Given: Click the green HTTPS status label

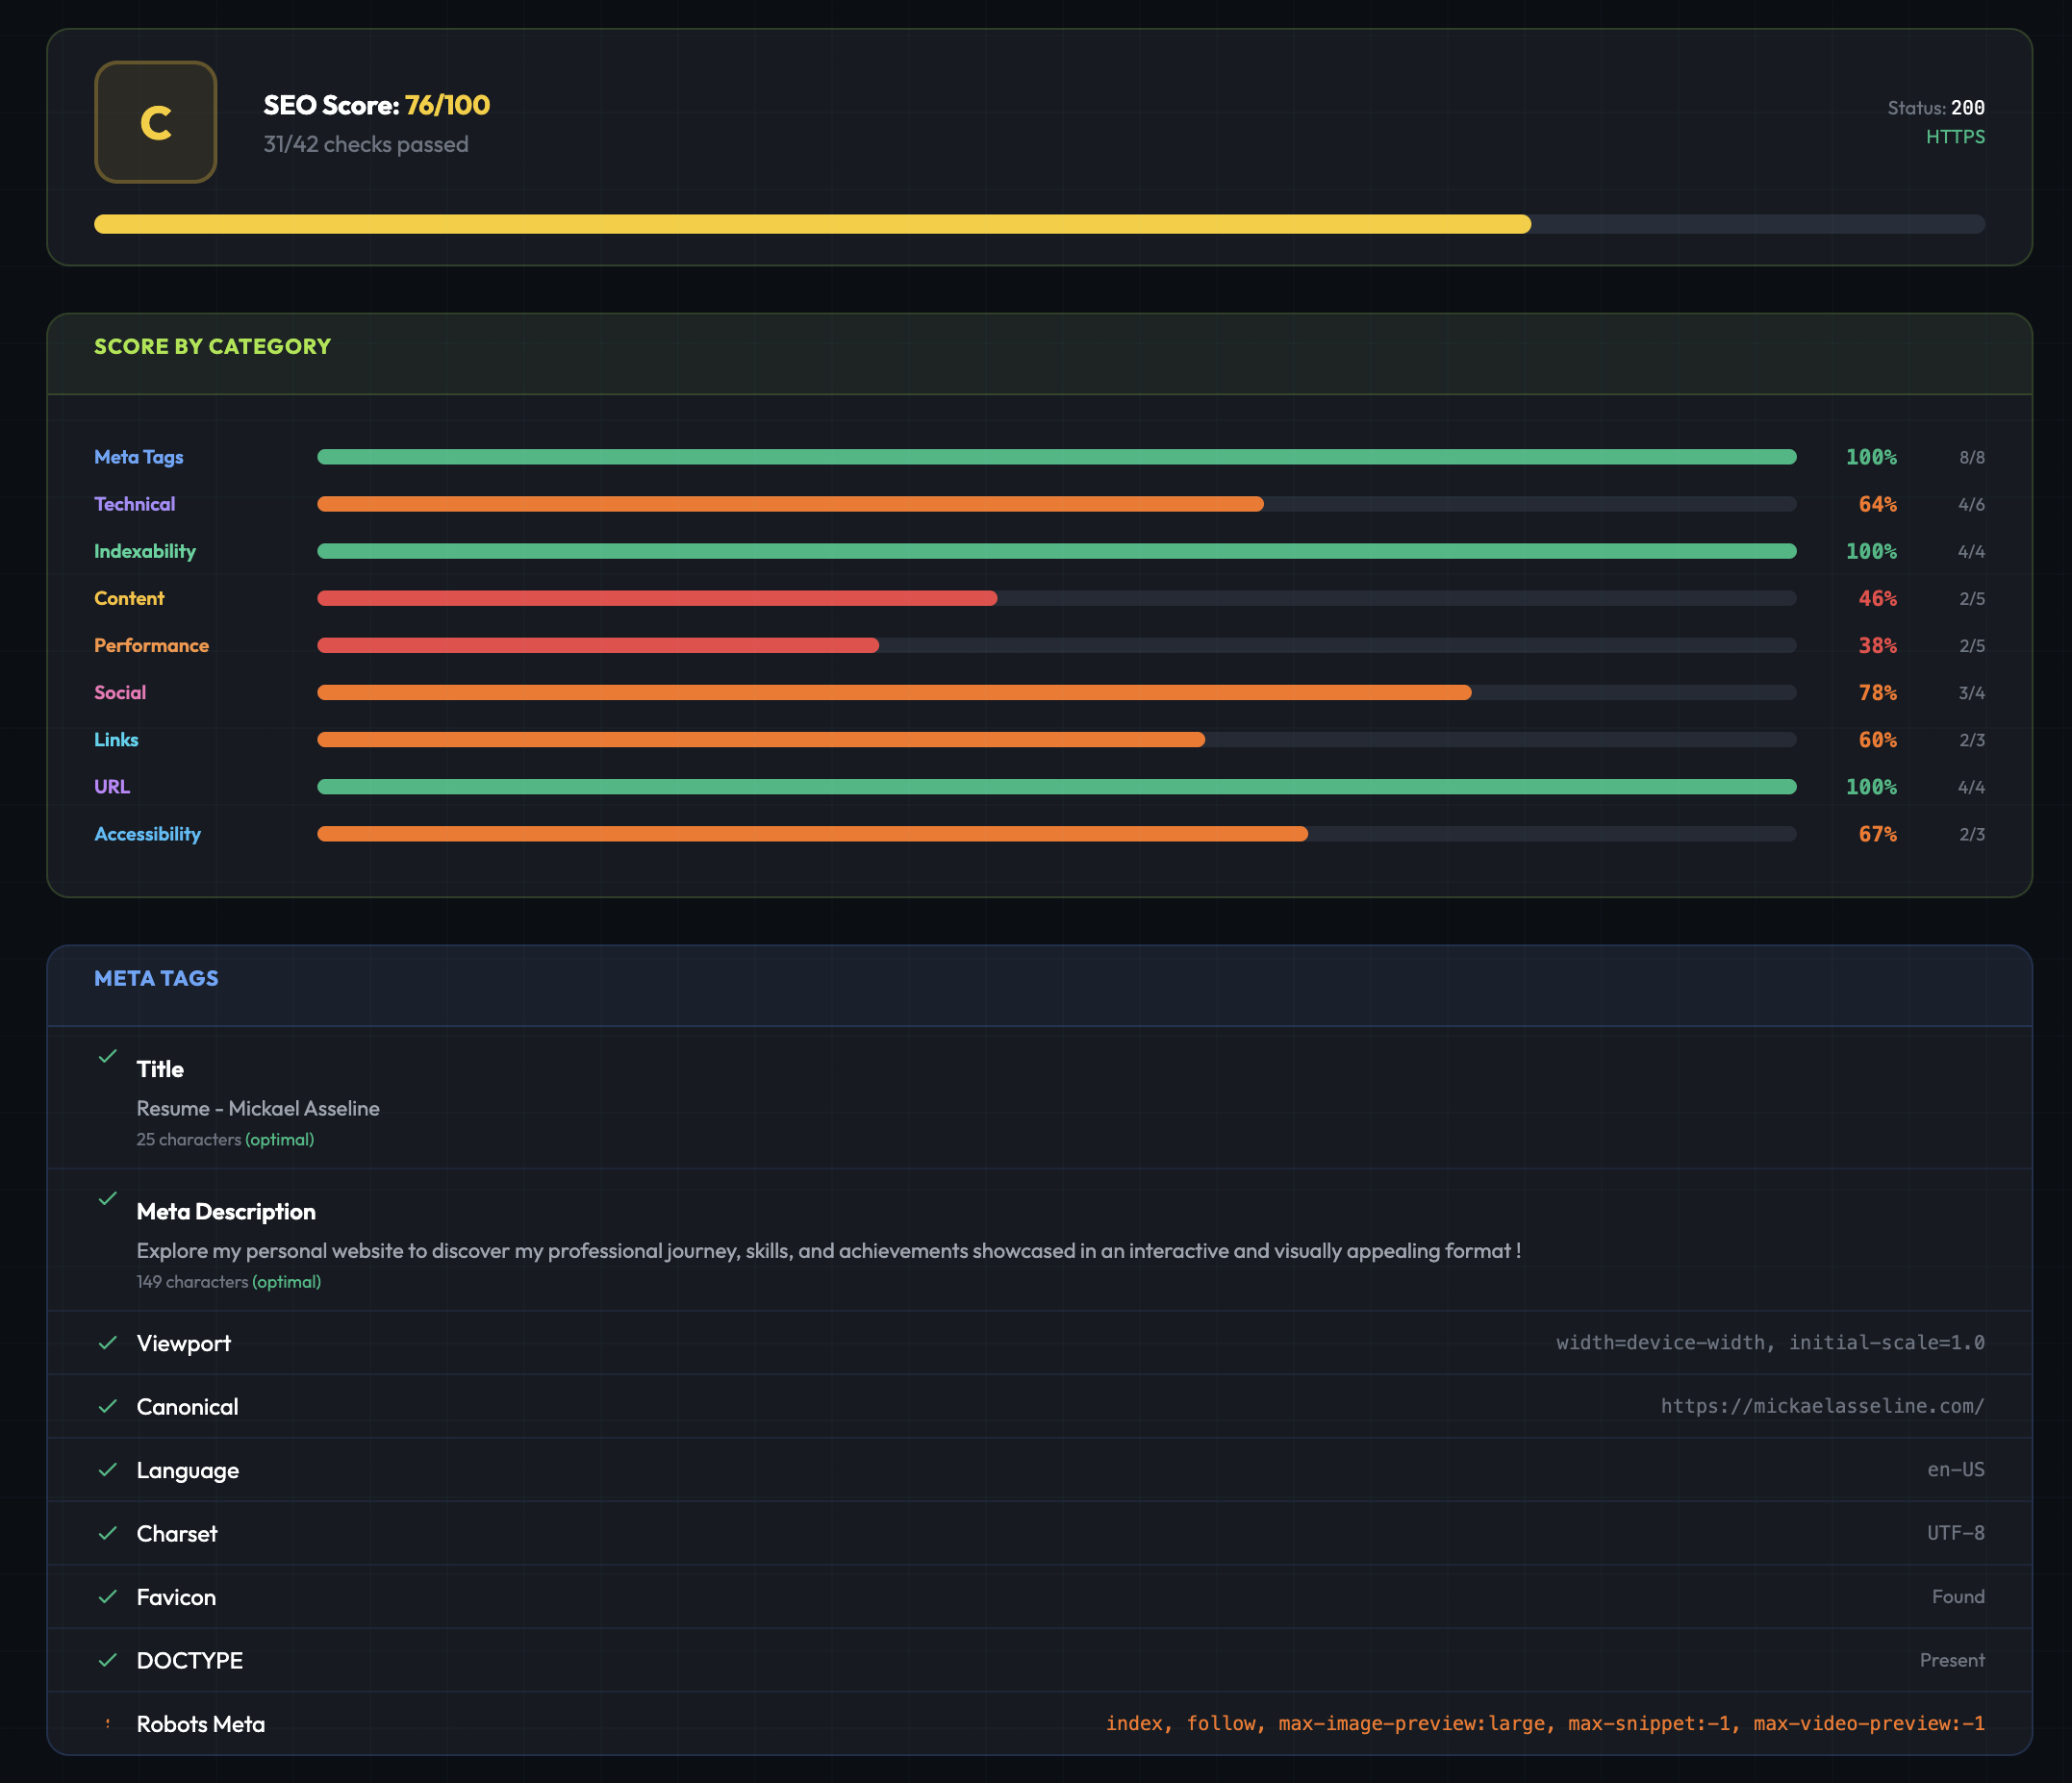Looking at the screenshot, I should pos(1955,137).
